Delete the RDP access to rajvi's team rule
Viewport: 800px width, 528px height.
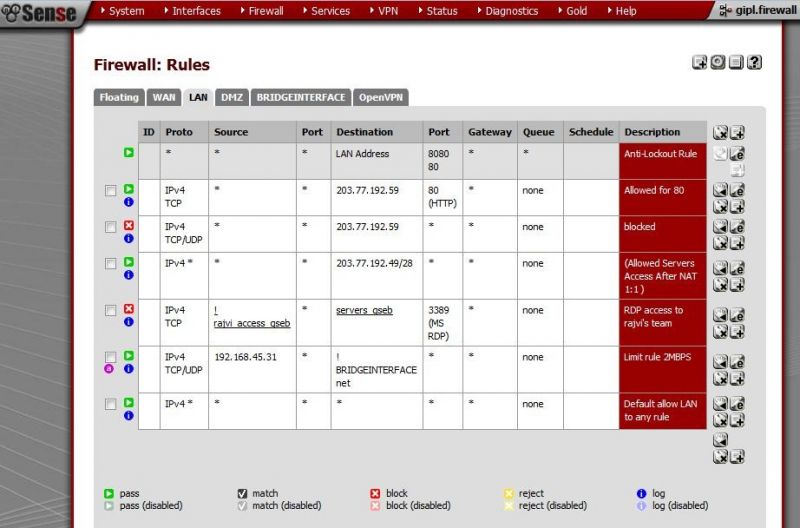coord(720,332)
